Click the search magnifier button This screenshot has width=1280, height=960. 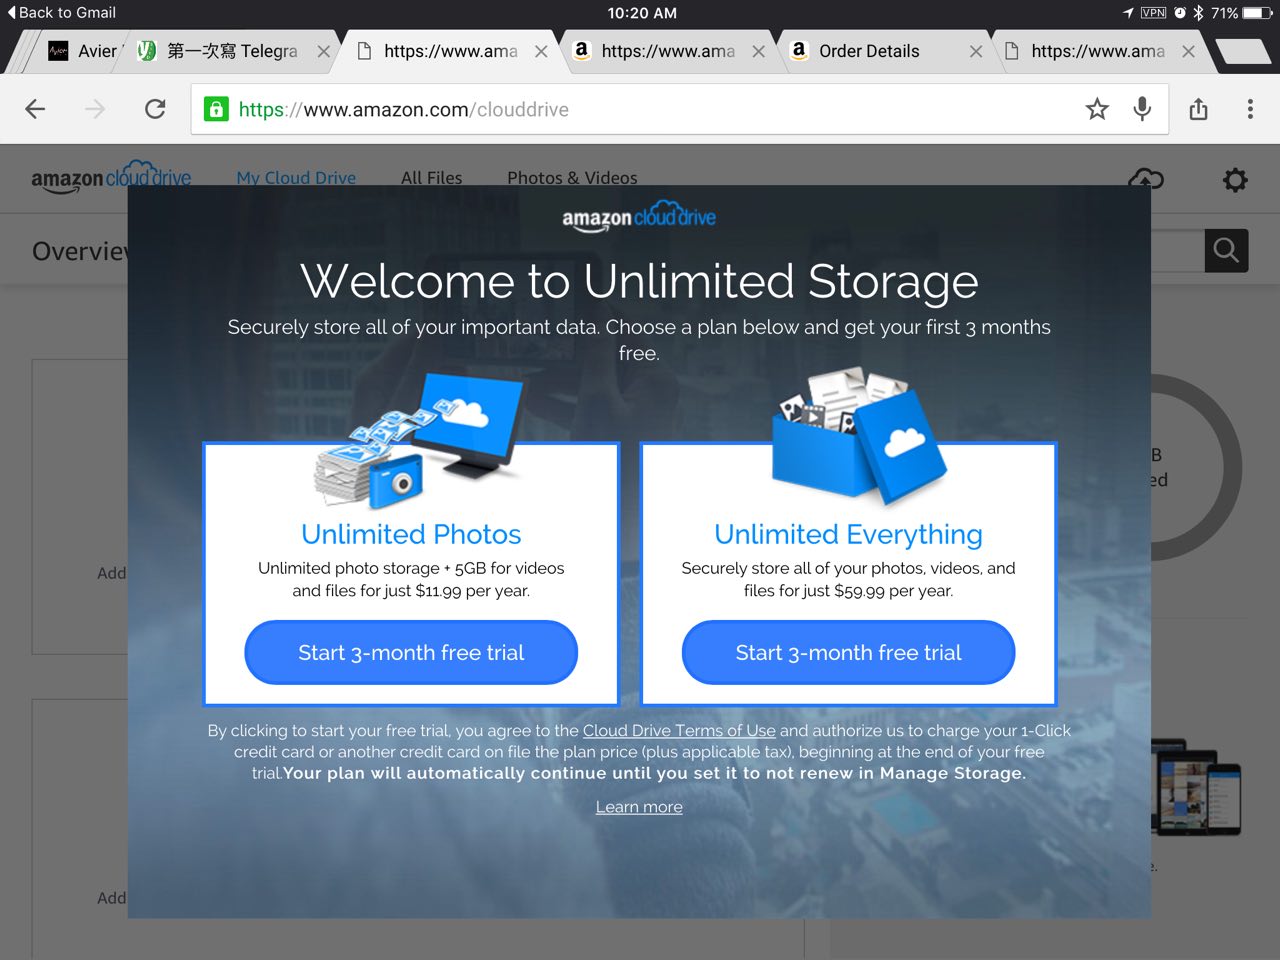pyautogui.click(x=1226, y=250)
